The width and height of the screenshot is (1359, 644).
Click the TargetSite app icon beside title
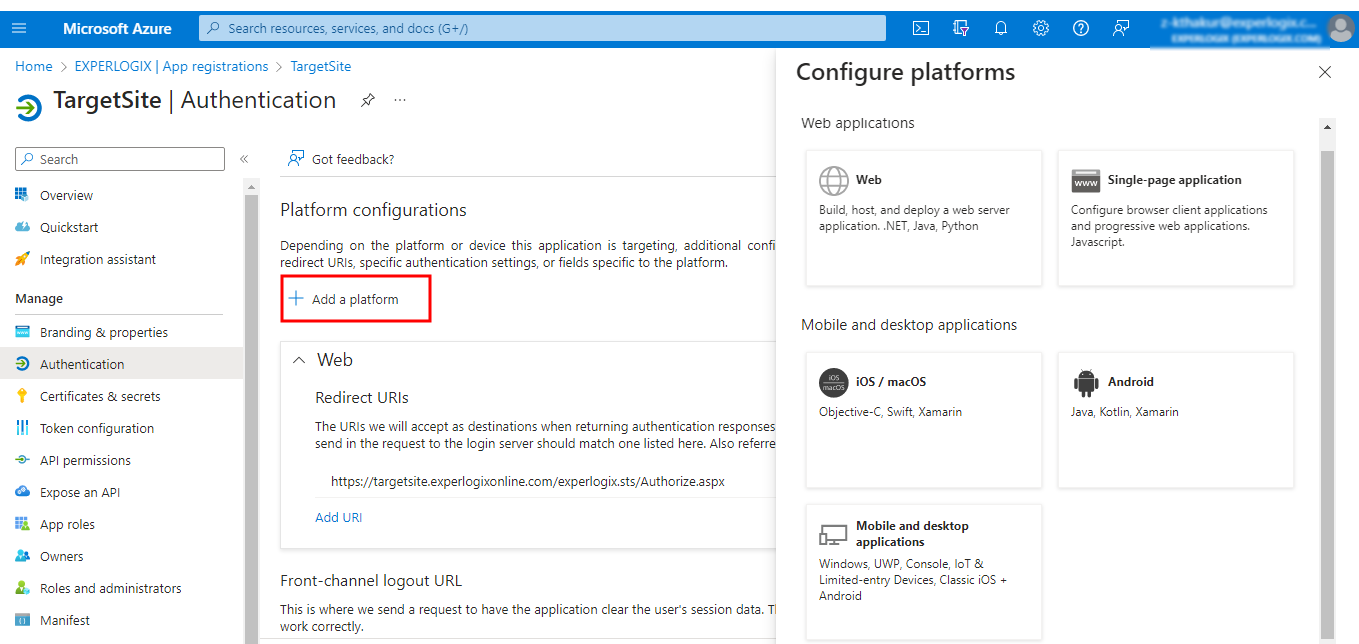[x=29, y=107]
